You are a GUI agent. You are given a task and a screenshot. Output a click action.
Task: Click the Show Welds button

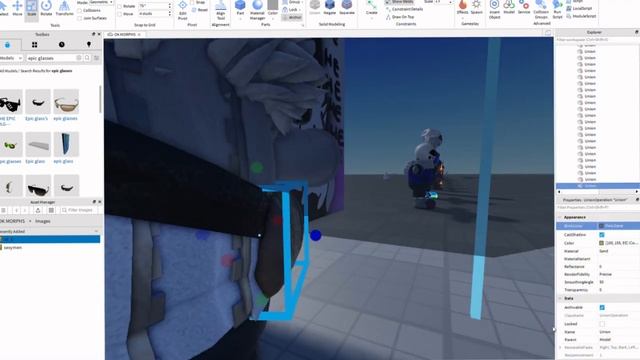point(399,2)
